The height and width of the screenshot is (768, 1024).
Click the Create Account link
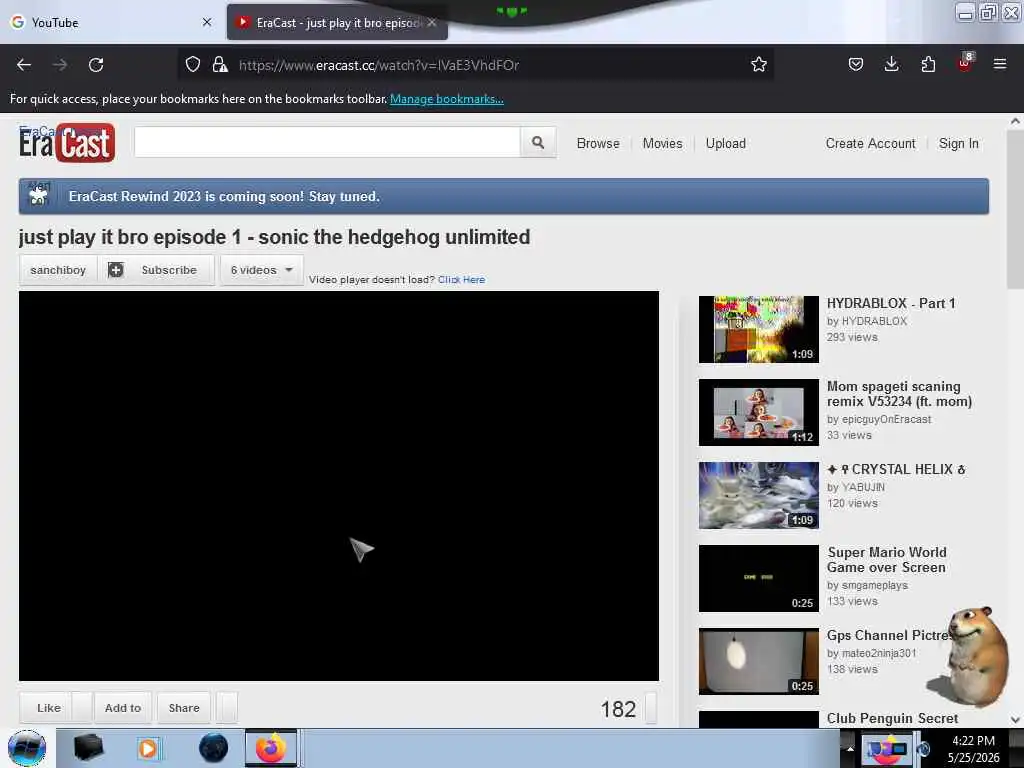[871, 144]
